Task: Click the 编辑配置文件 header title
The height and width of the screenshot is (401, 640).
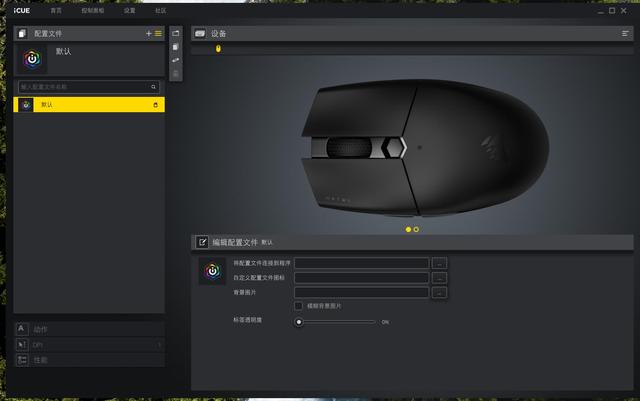Action: (x=235, y=243)
